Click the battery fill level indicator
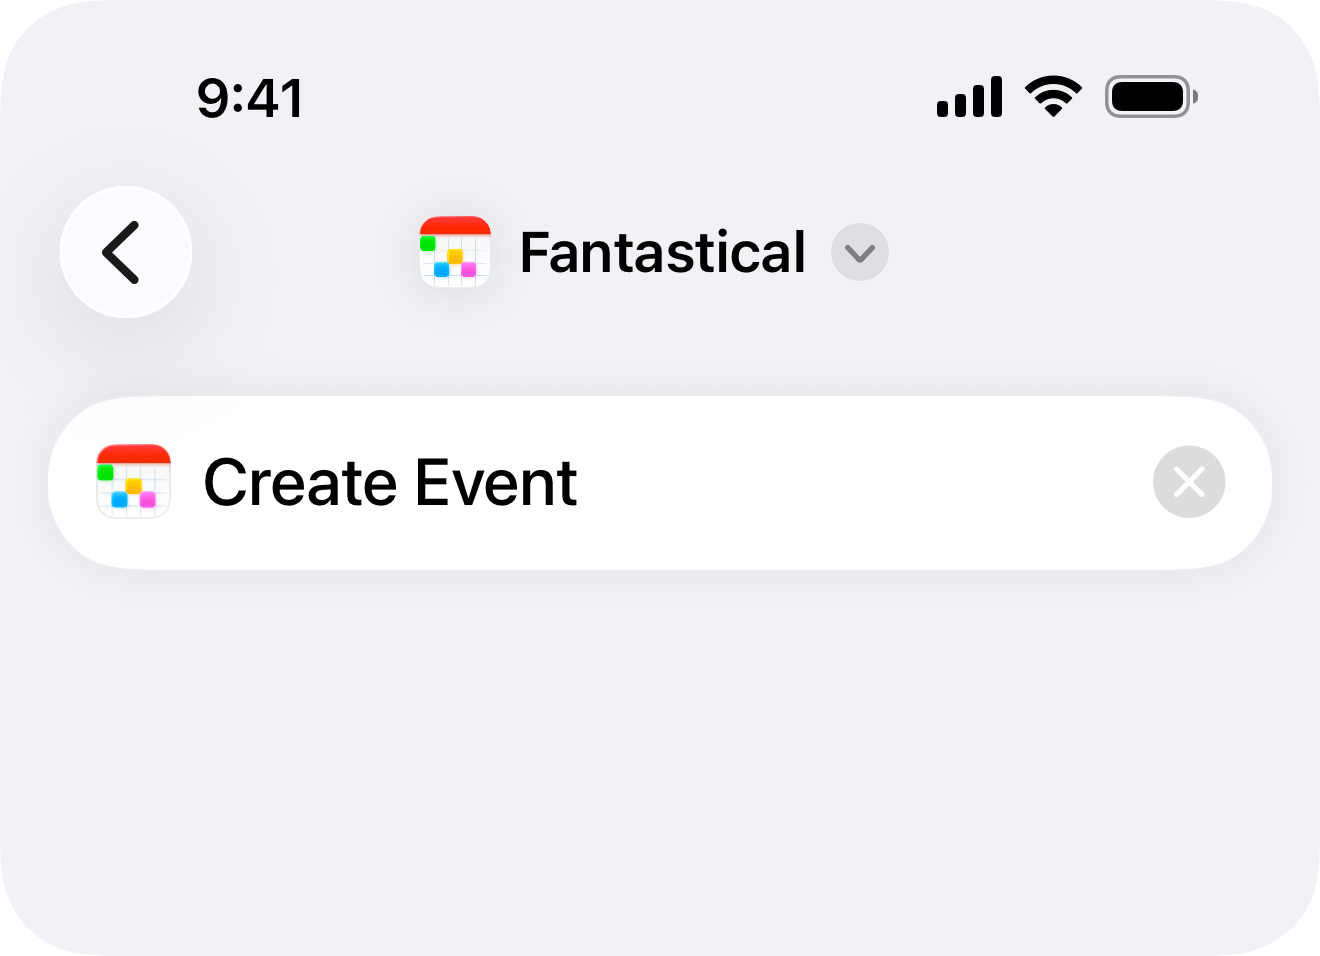Image resolution: width=1320 pixels, height=956 pixels. coord(1145,96)
